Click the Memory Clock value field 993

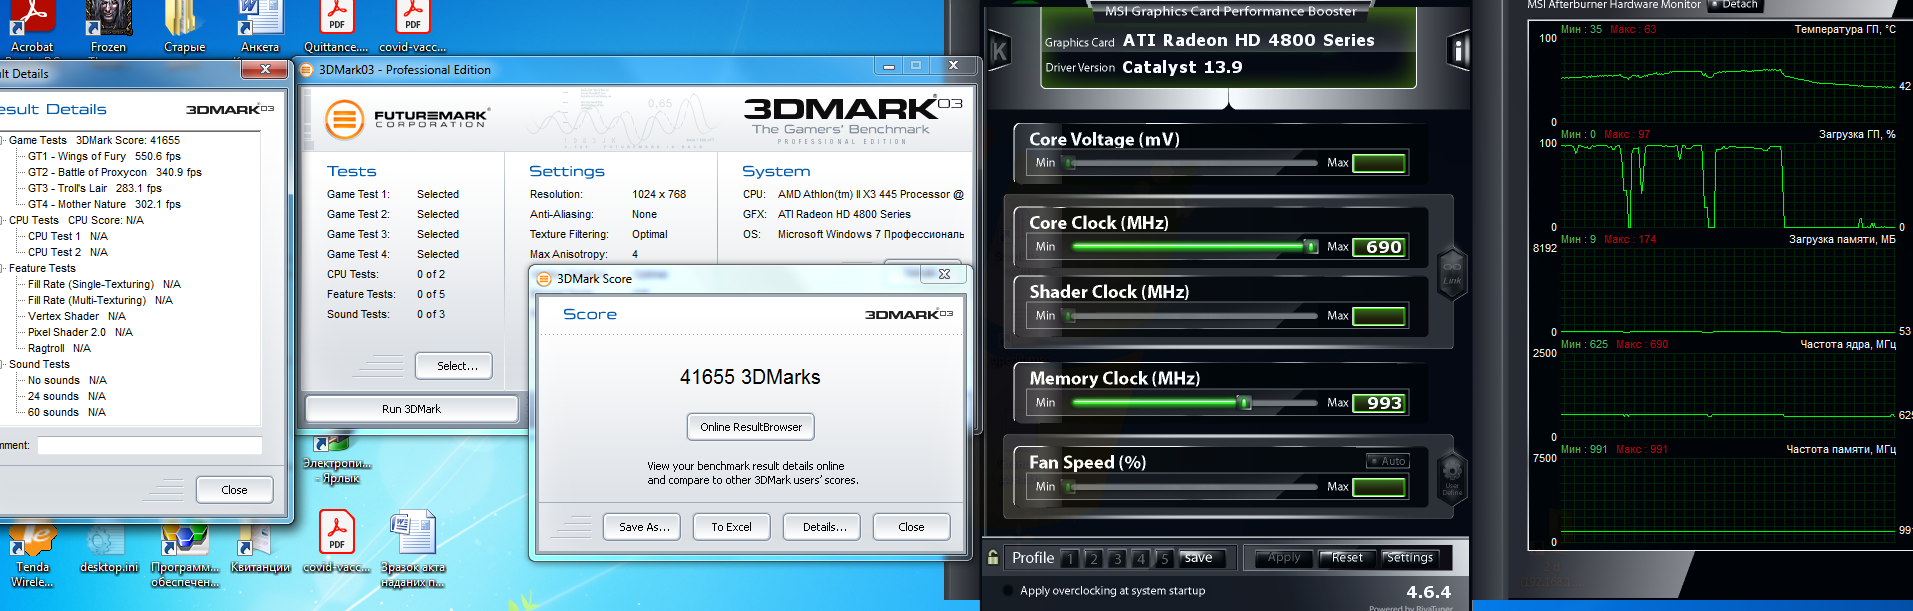pyautogui.click(x=1380, y=403)
